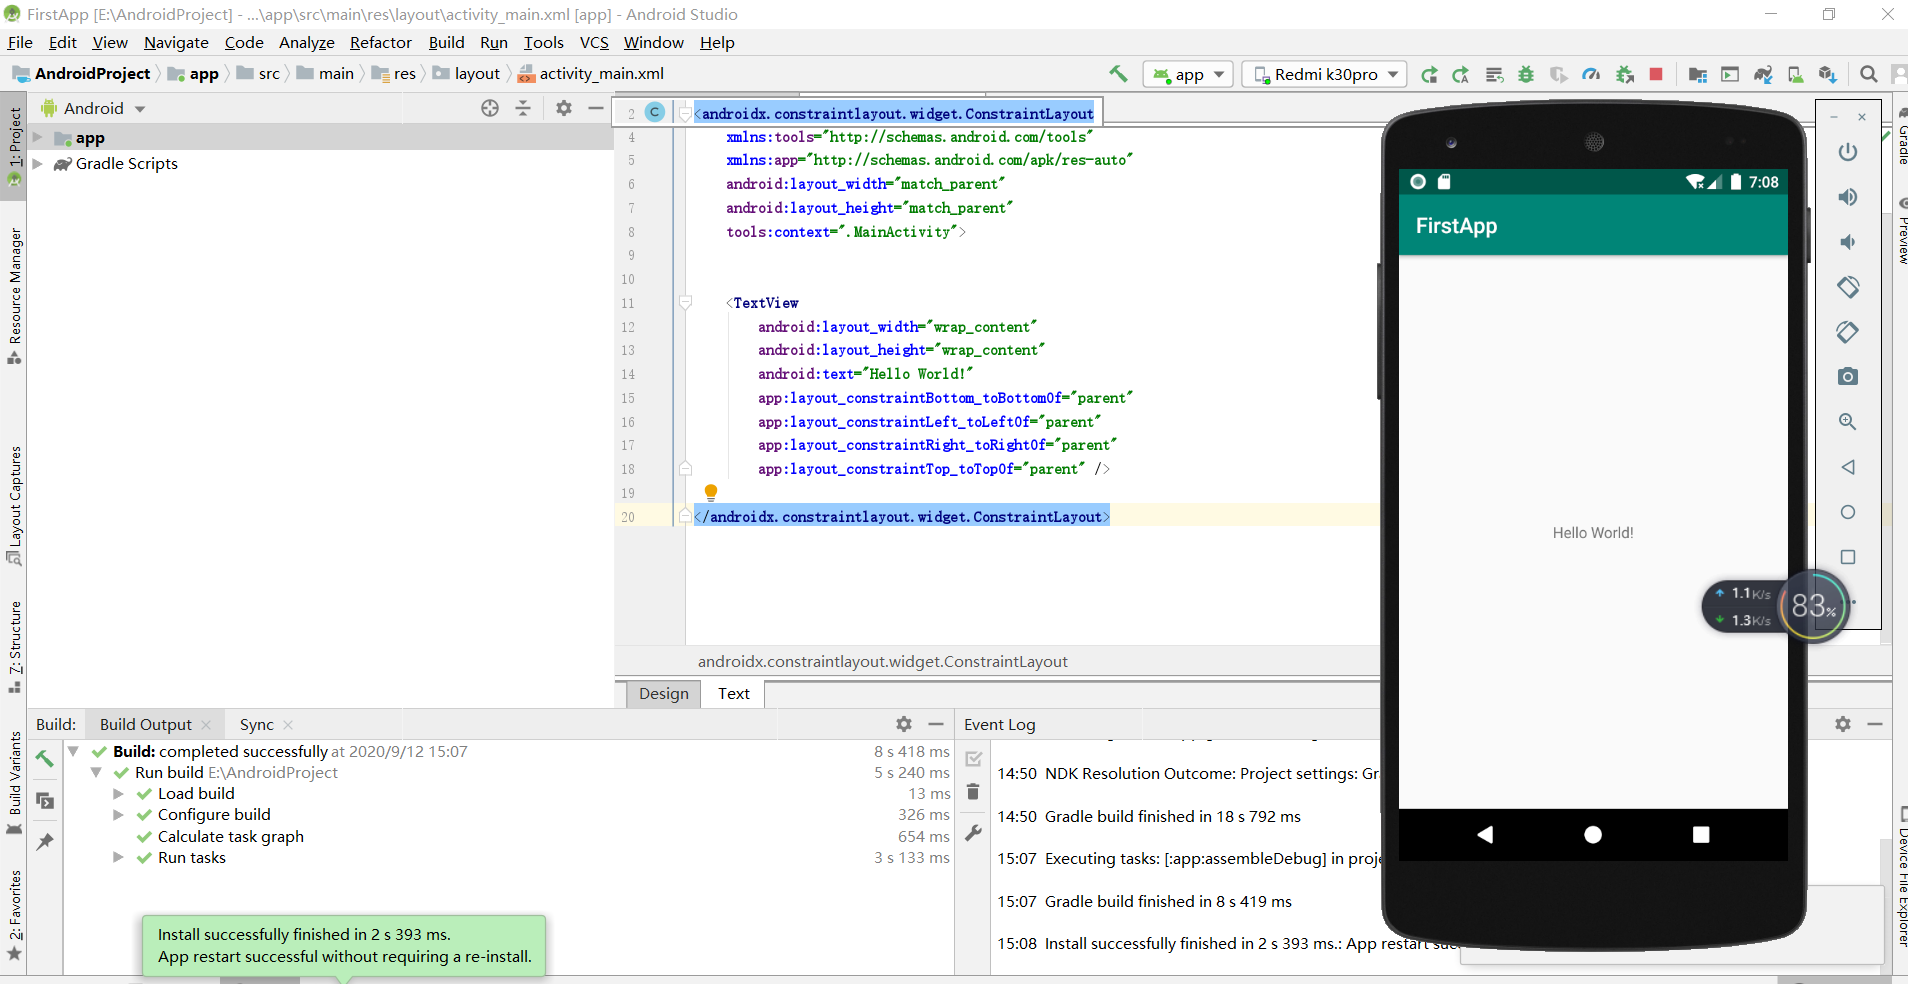
Task: Open the File menu
Action: pos(20,42)
